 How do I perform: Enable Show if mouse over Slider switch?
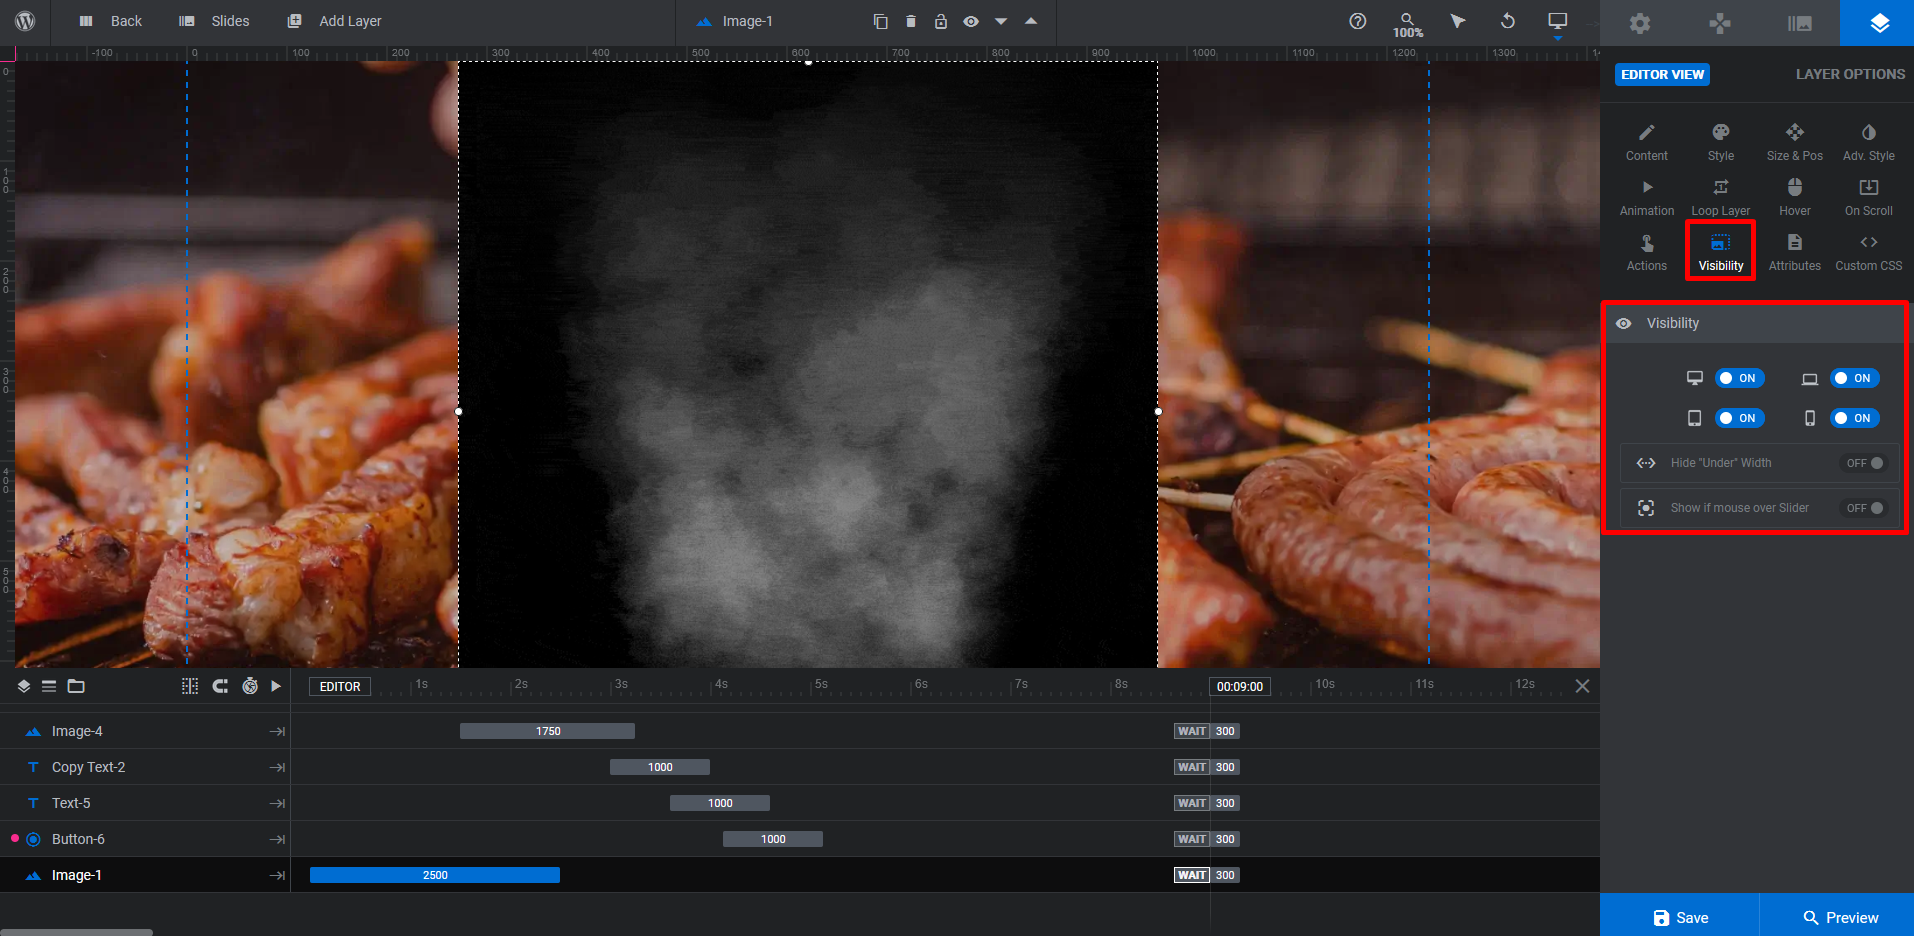pyautogui.click(x=1865, y=508)
